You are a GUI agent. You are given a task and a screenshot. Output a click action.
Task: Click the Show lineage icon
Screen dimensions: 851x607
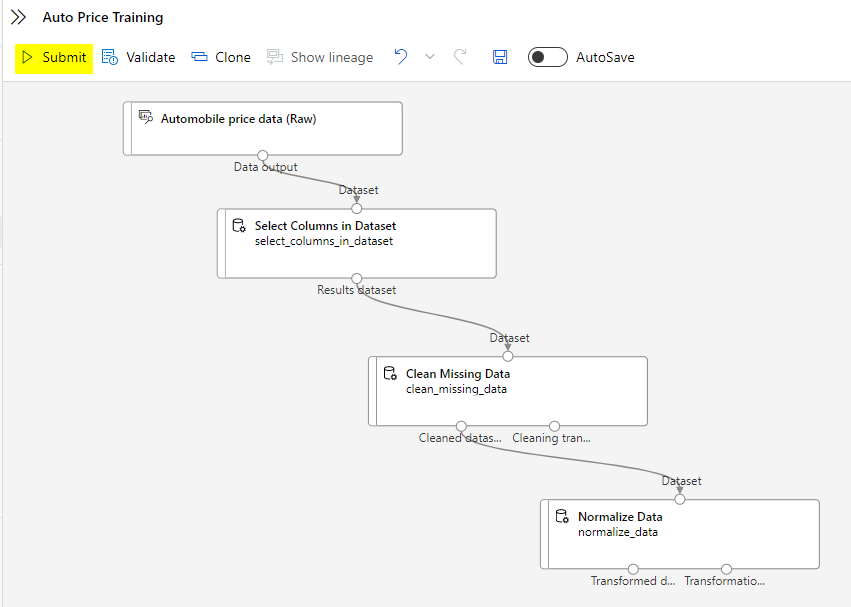(275, 57)
